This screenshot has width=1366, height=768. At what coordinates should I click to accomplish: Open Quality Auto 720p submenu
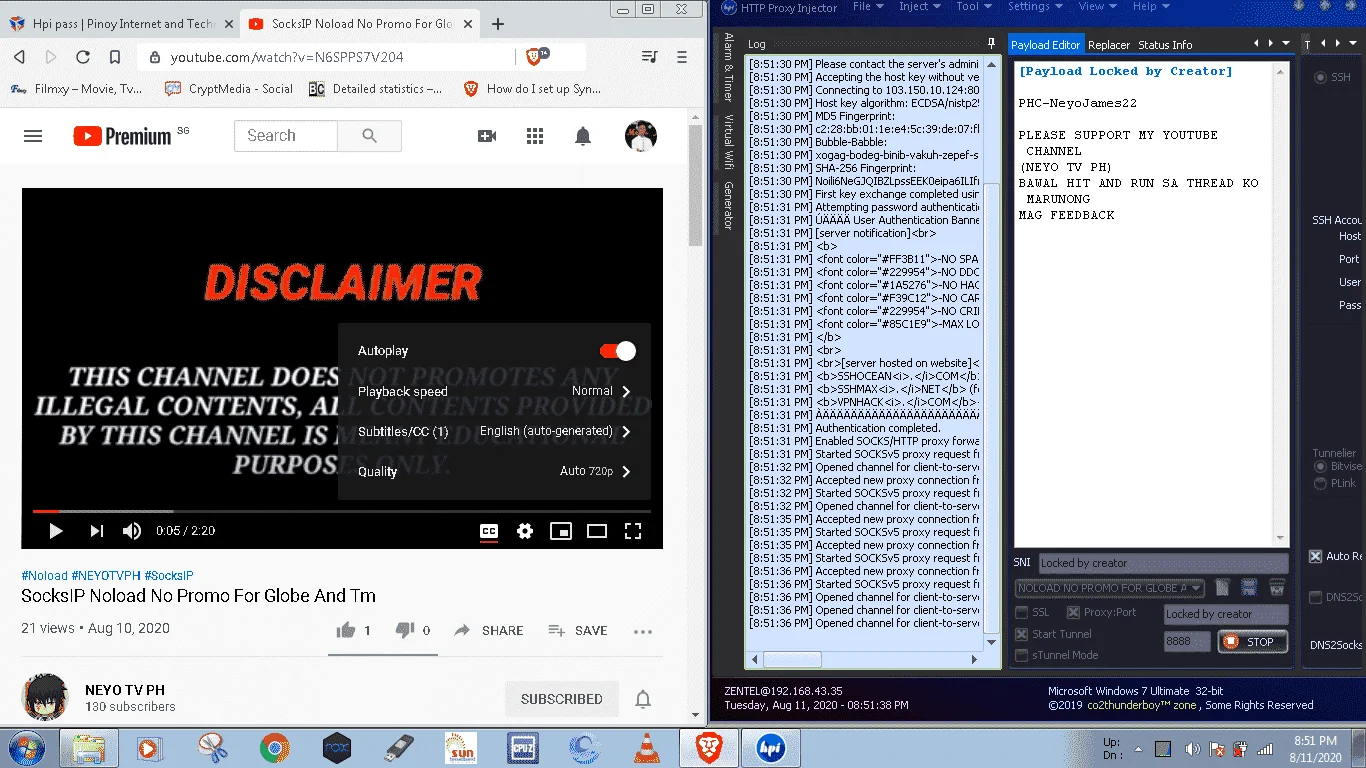click(495, 471)
